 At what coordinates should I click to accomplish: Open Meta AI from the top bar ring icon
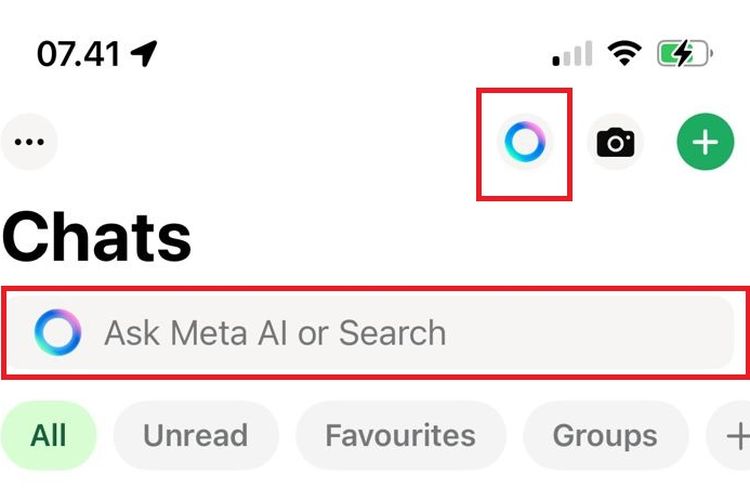click(524, 143)
